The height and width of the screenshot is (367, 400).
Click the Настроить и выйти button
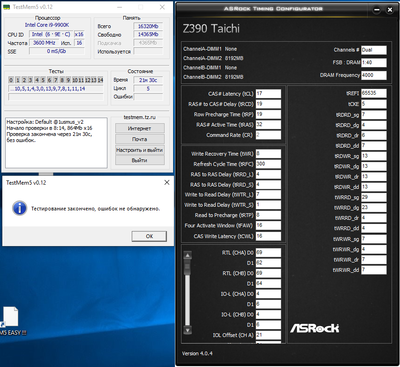(x=140, y=150)
